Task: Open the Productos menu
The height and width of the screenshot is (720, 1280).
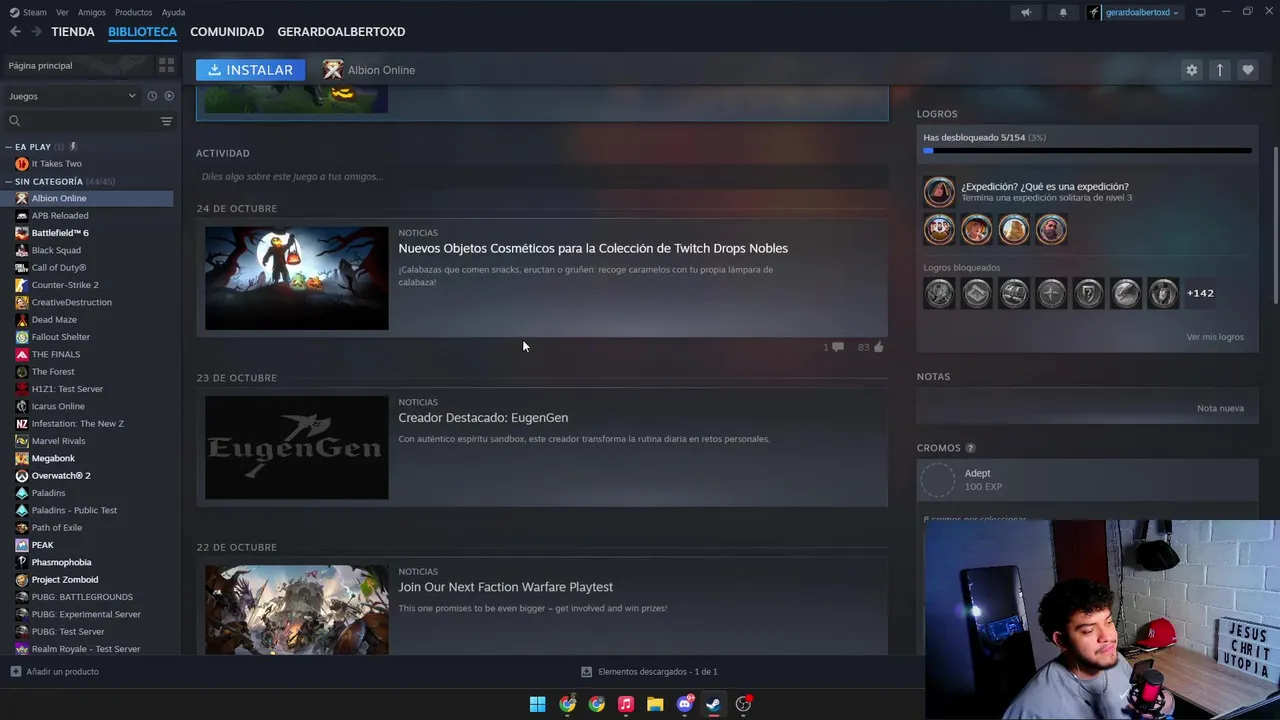Action: [x=133, y=12]
